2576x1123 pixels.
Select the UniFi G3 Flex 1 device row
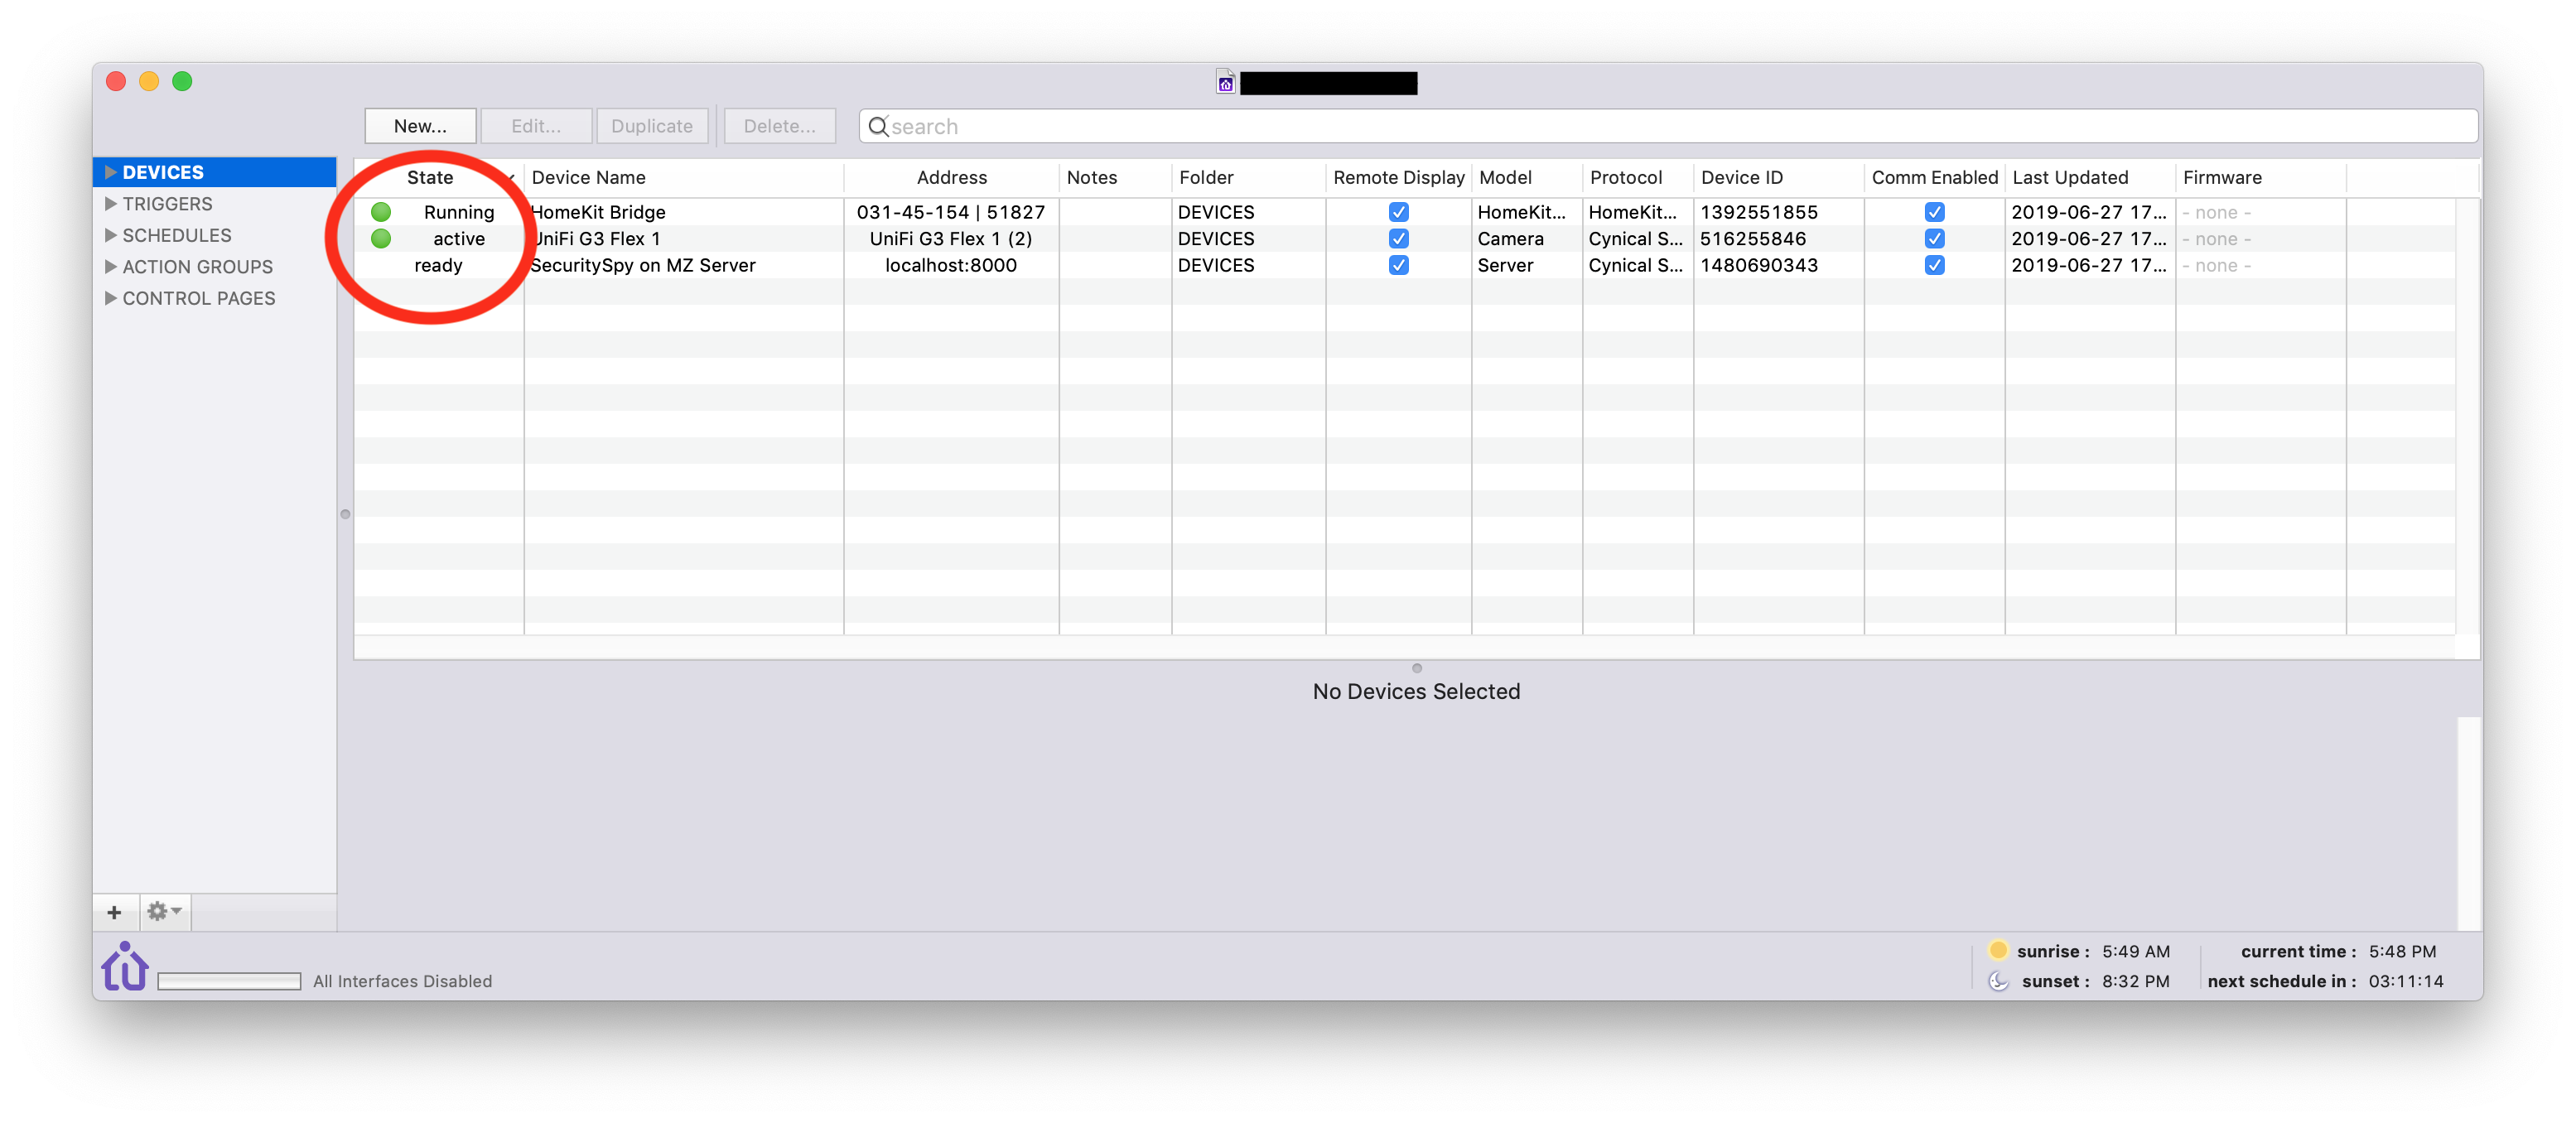tap(1404, 238)
